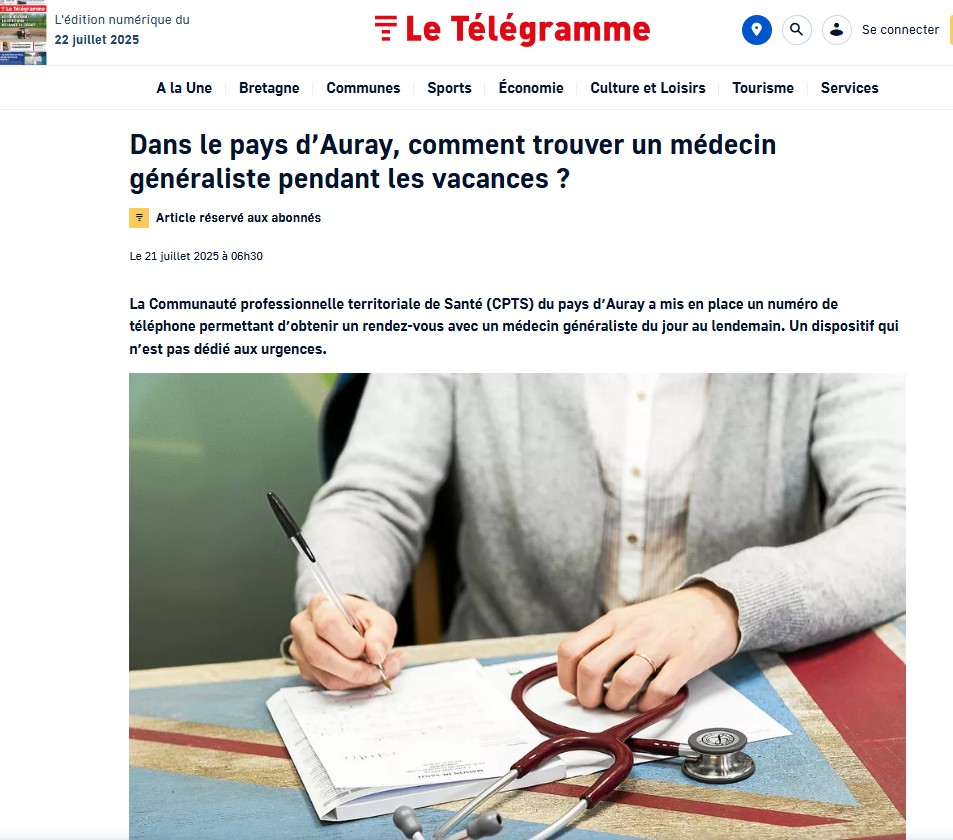Viewport: 953px width, 840px height.
Task: Open the A la Une section
Action: pyautogui.click(x=184, y=88)
